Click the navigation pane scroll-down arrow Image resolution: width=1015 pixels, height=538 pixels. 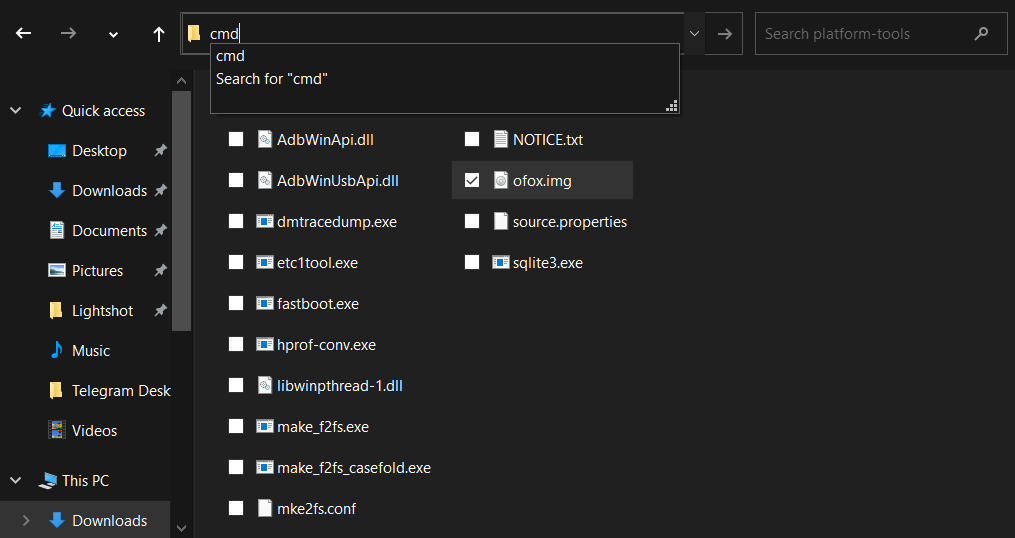pyautogui.click(x=181, y=527)
